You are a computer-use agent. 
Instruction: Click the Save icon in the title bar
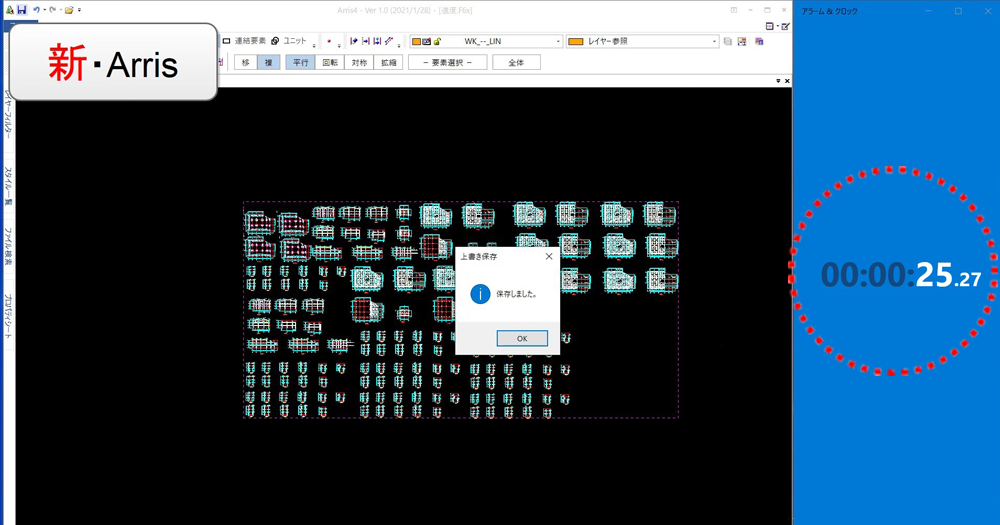21,9
